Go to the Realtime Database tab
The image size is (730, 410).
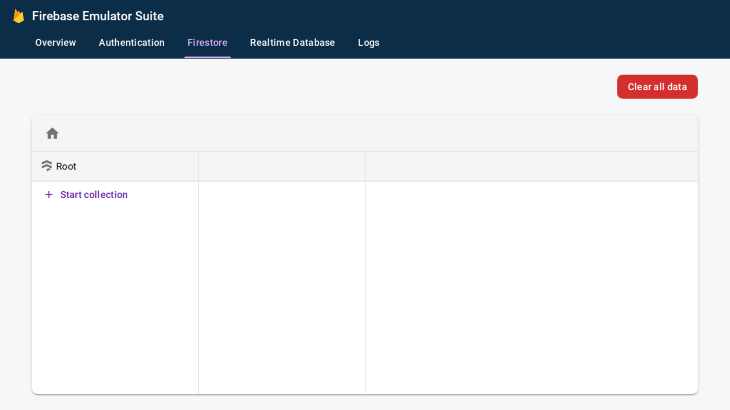292,43
